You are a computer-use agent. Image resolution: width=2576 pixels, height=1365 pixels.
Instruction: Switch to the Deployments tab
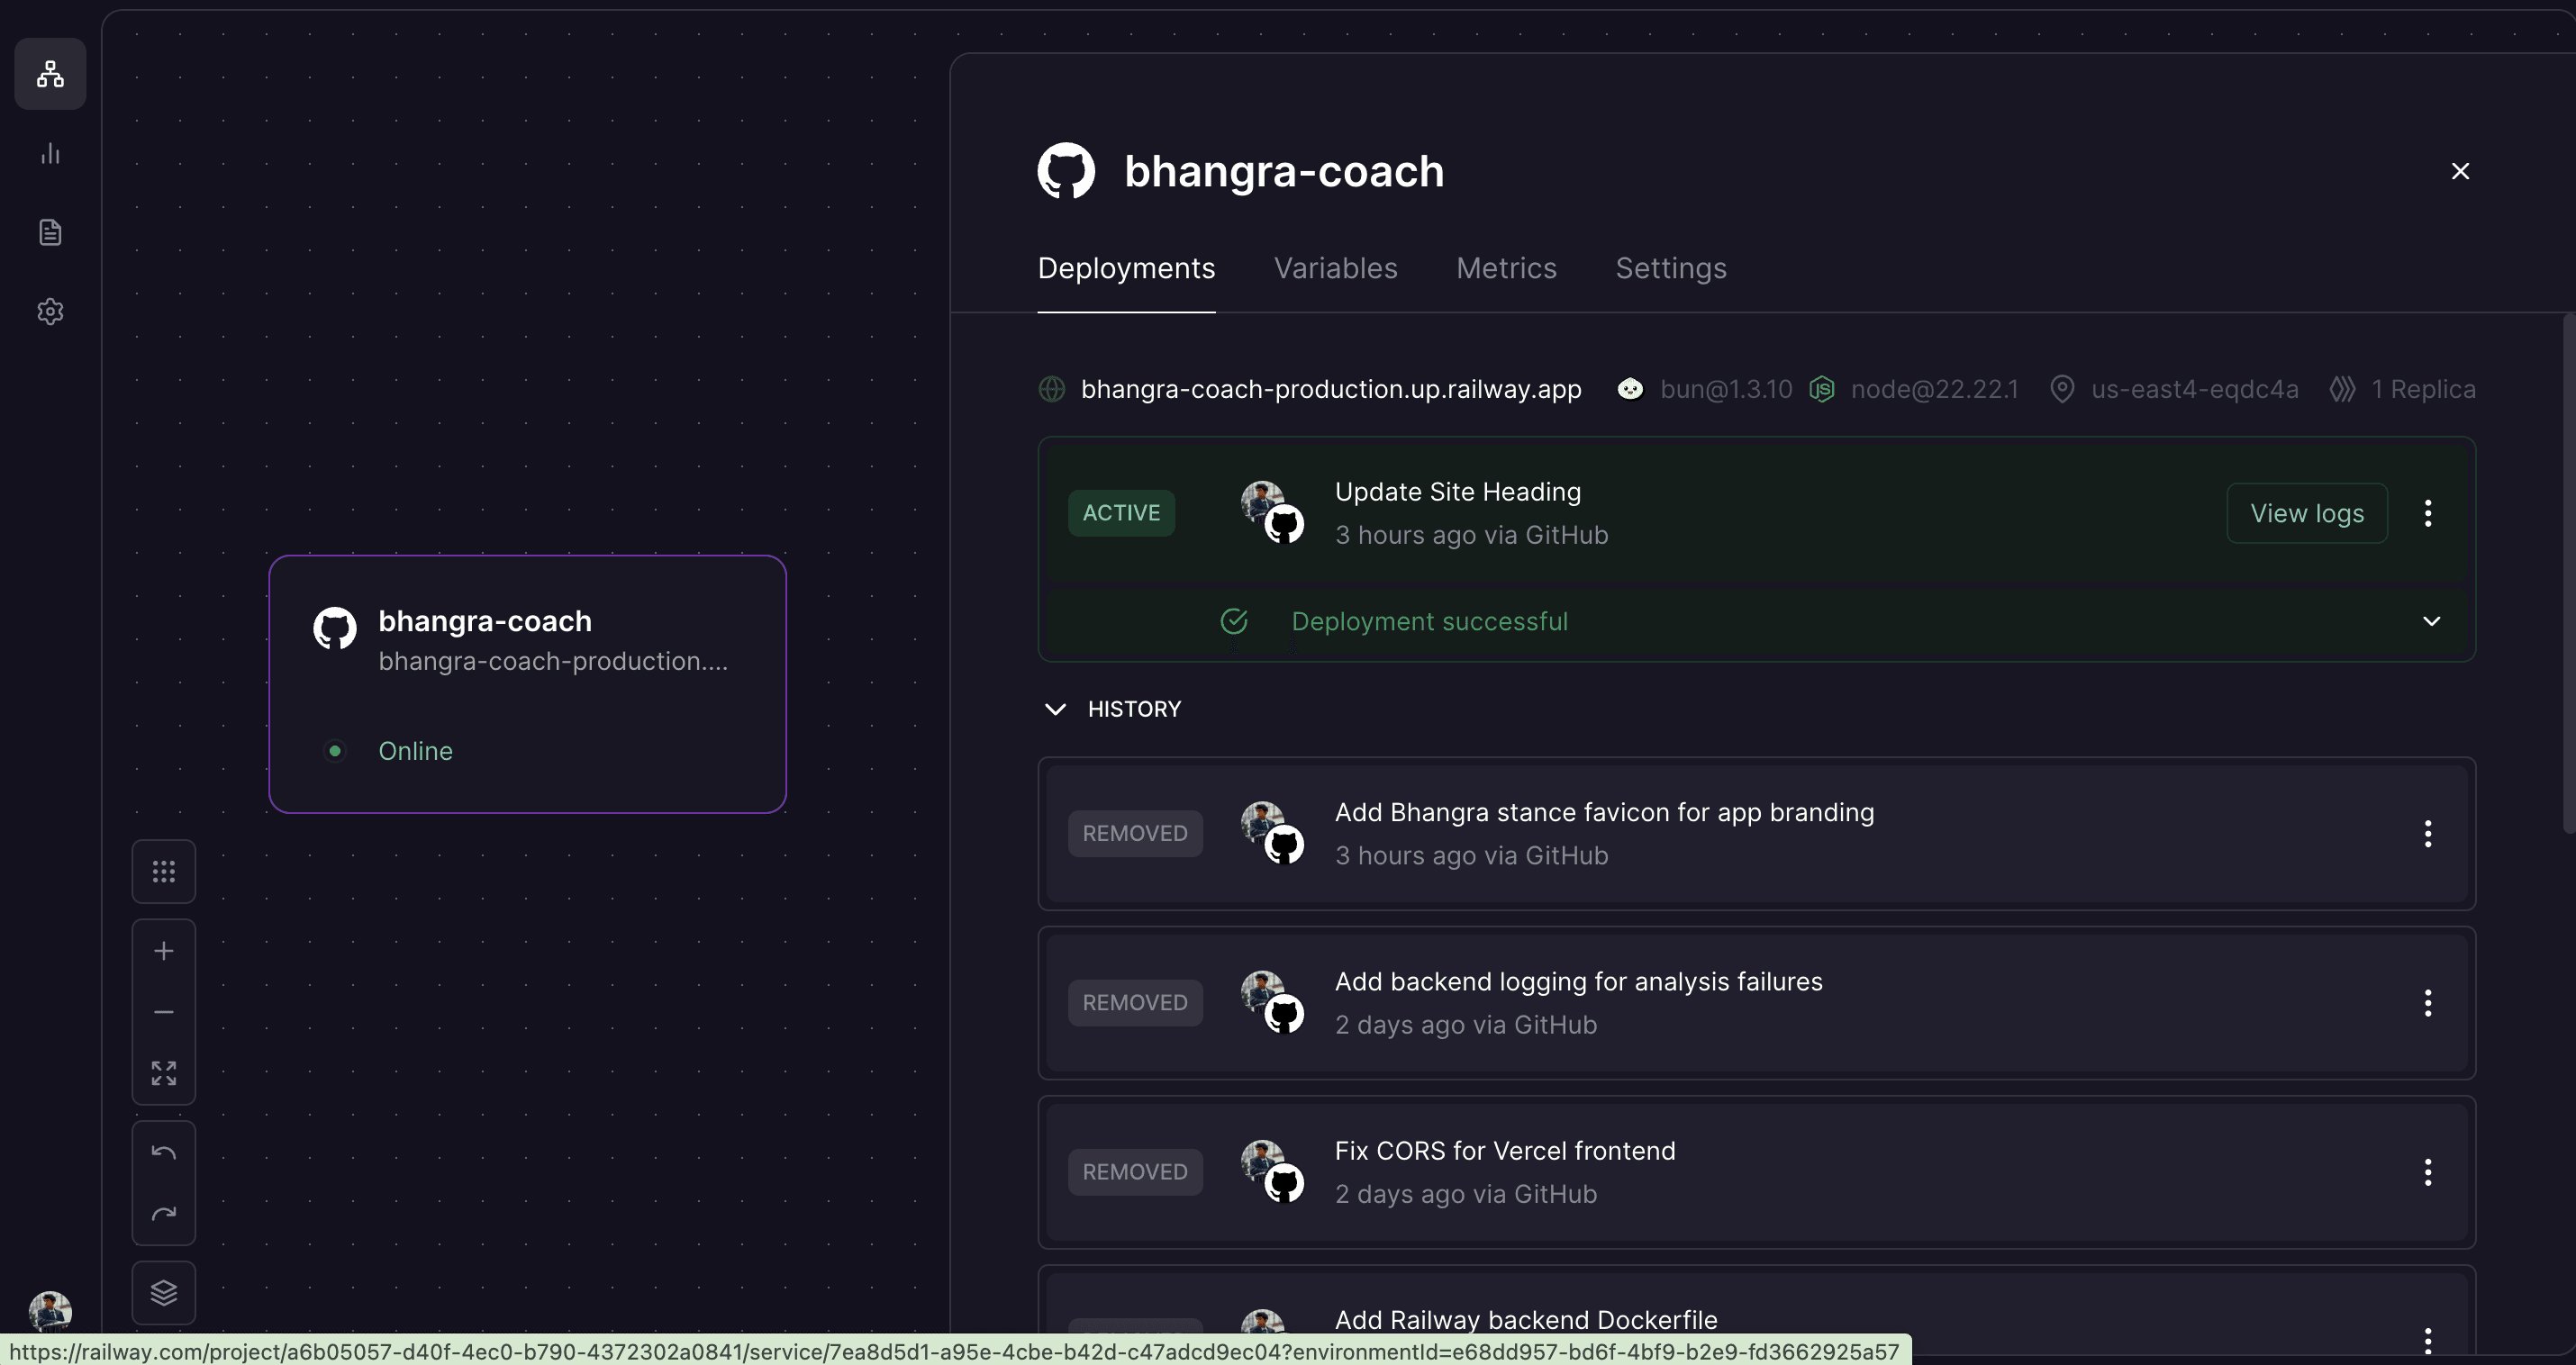pos(1126,268)
